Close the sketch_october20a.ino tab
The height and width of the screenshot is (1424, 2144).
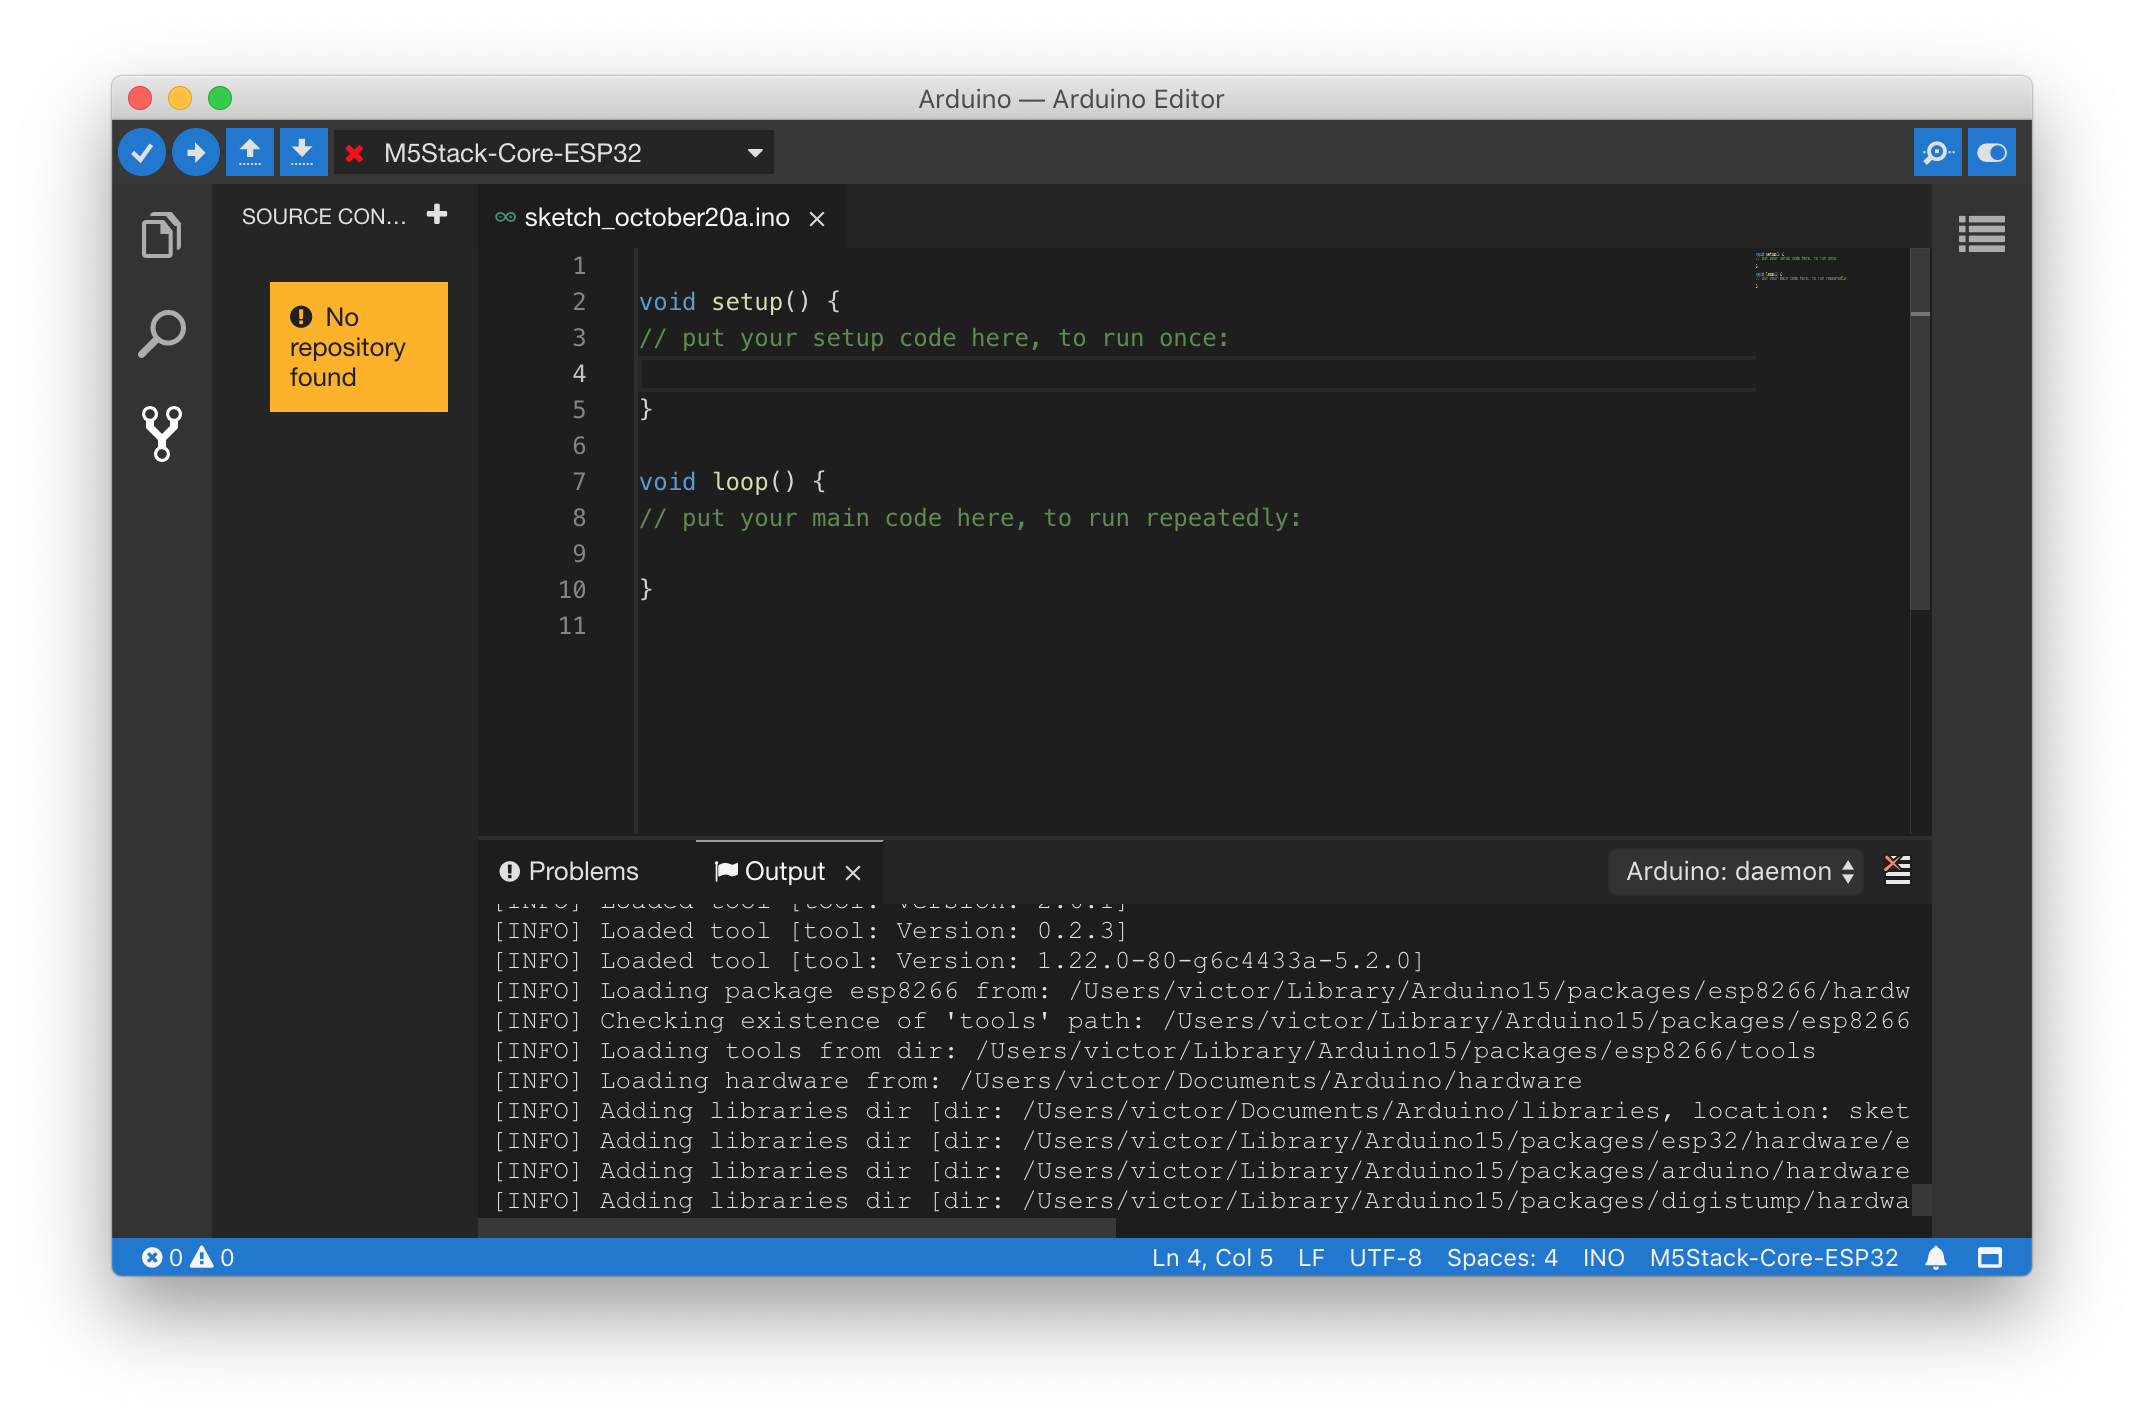click(817, 219)
